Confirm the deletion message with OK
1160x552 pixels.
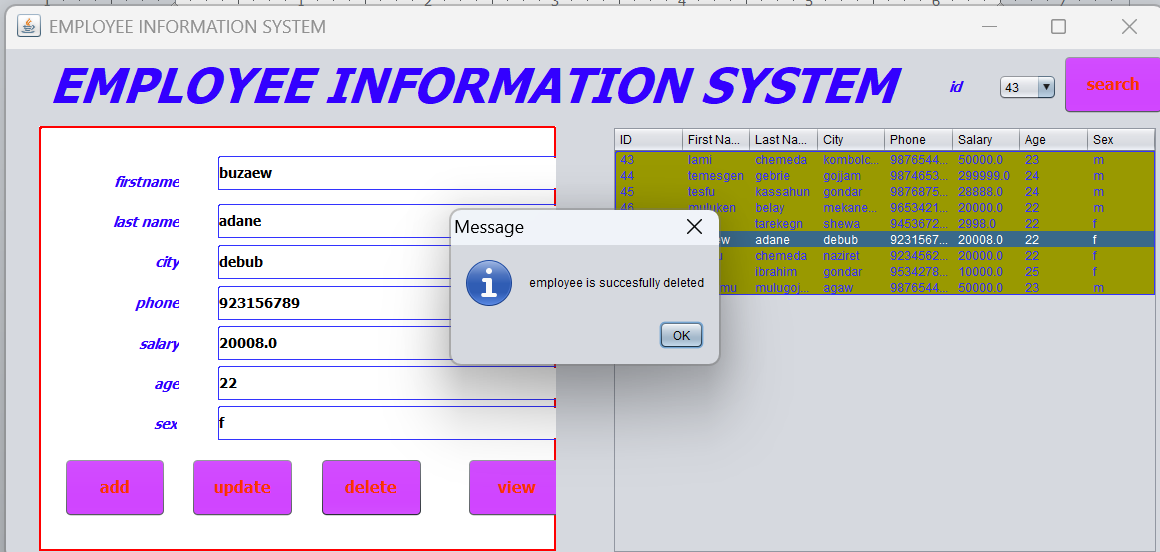tap(681, 335)
